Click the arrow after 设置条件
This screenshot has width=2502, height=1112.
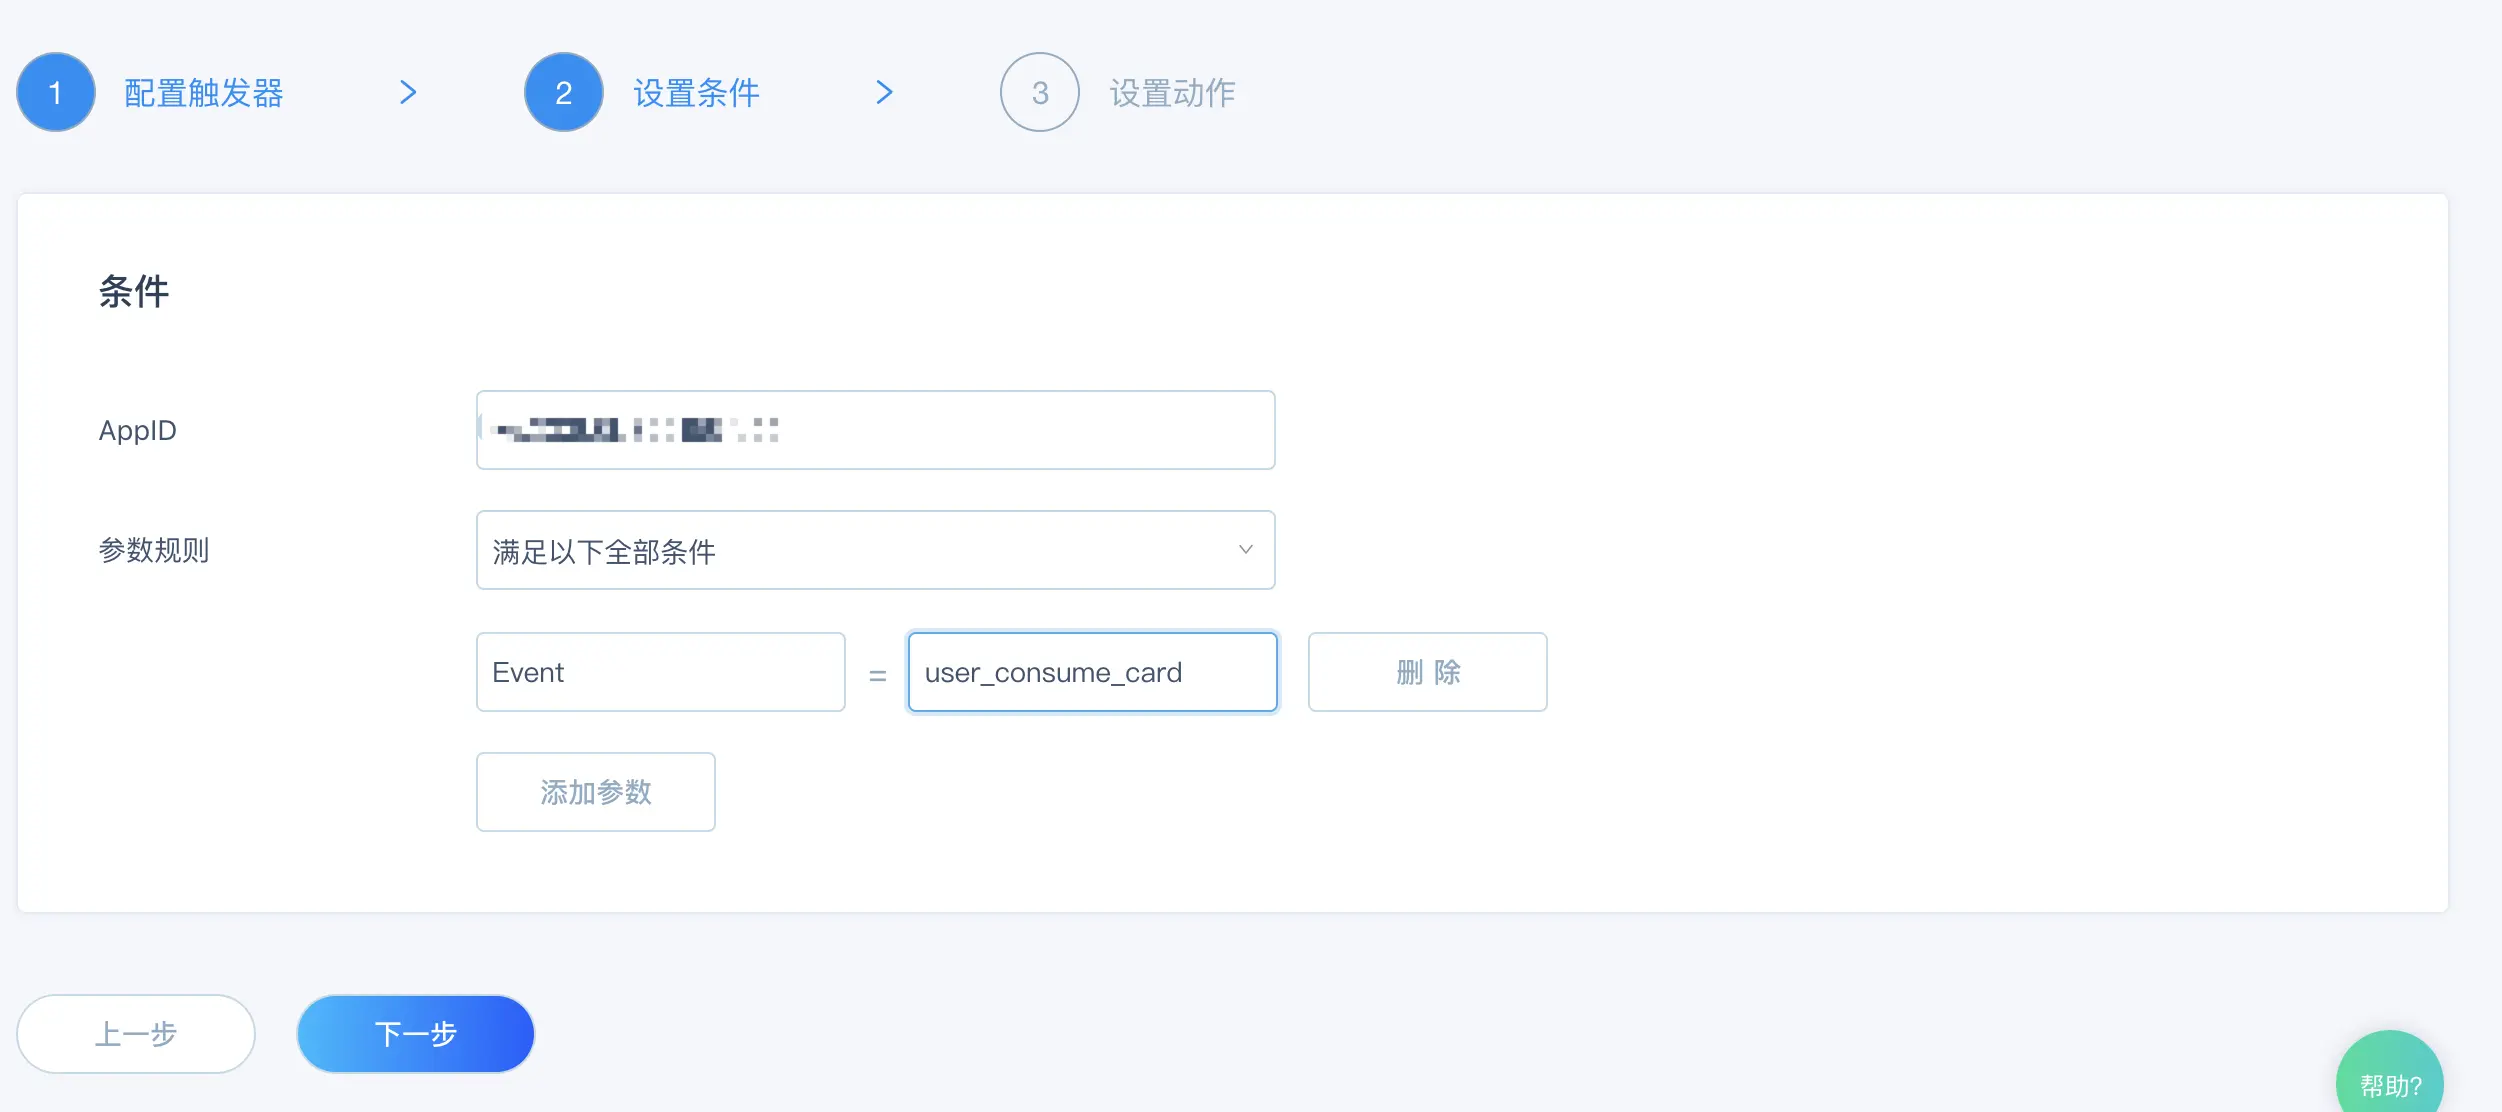(884, 92)
